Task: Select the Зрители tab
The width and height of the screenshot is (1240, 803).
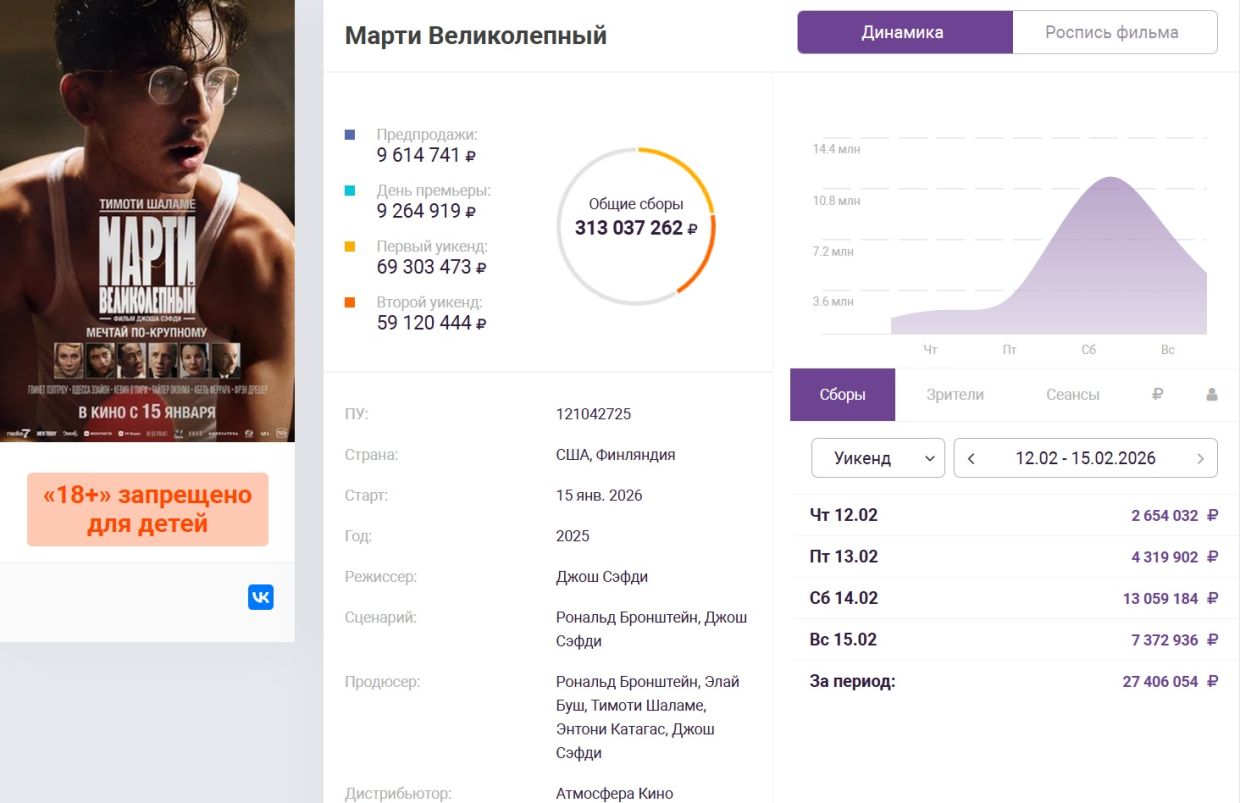Action: [x=955, y=395]
